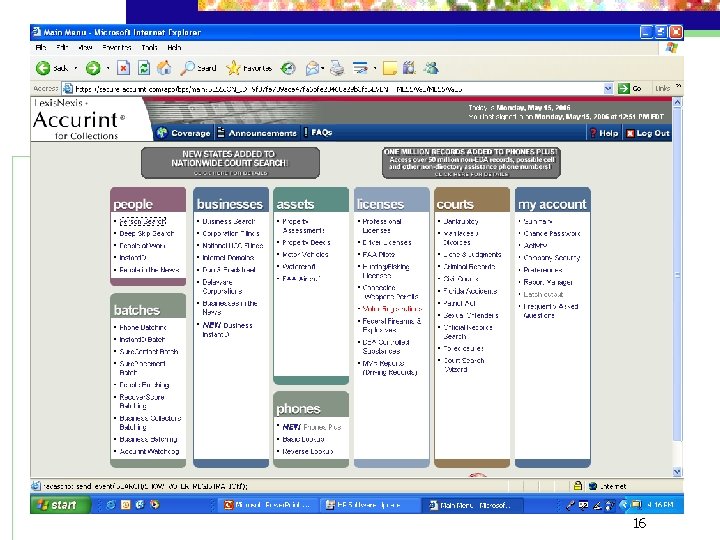
Task: Click the Person Search link
Action: pyautogui.click(x=142, y=222)
